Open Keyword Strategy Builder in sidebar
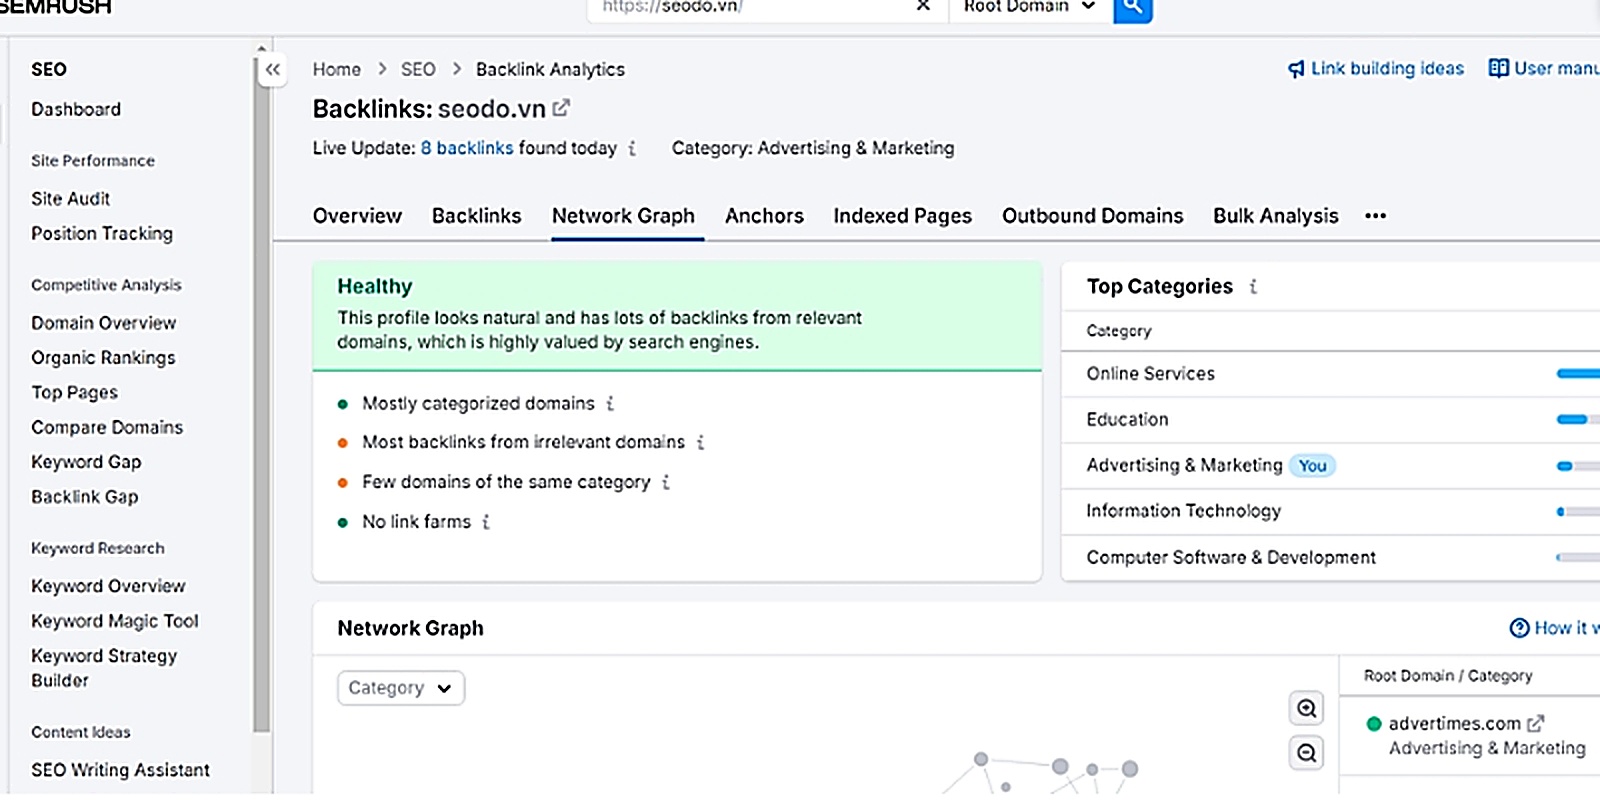 coord(104,668)
